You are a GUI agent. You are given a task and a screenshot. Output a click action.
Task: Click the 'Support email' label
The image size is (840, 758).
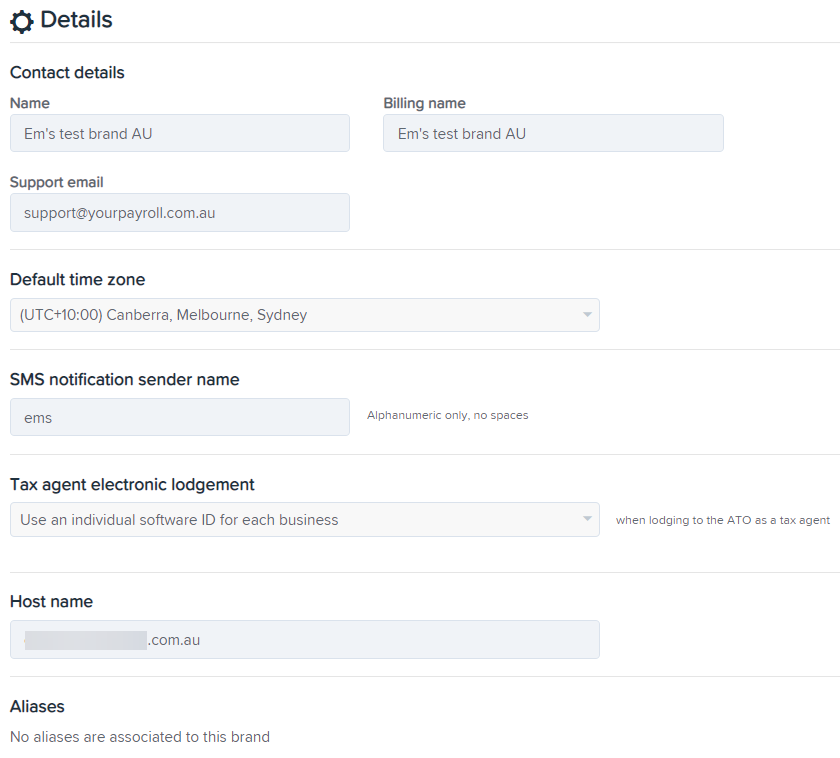pos(57,182)
